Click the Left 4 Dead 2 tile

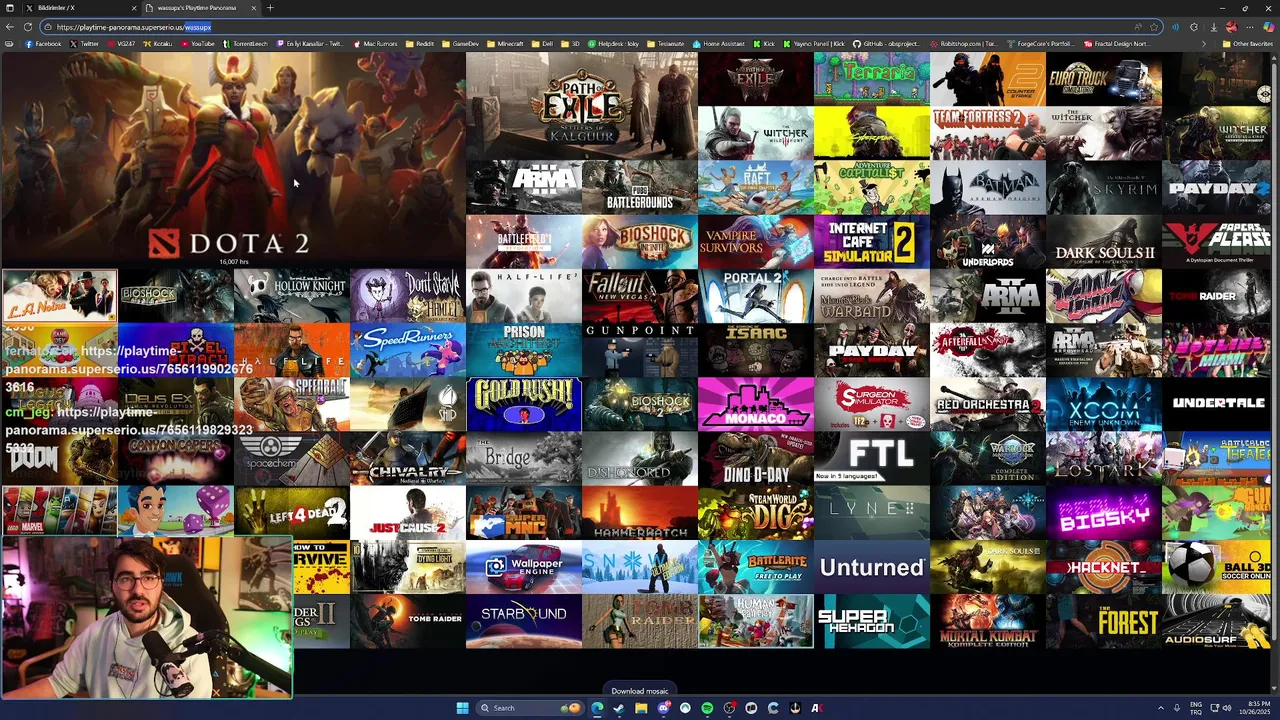[292, 512]
